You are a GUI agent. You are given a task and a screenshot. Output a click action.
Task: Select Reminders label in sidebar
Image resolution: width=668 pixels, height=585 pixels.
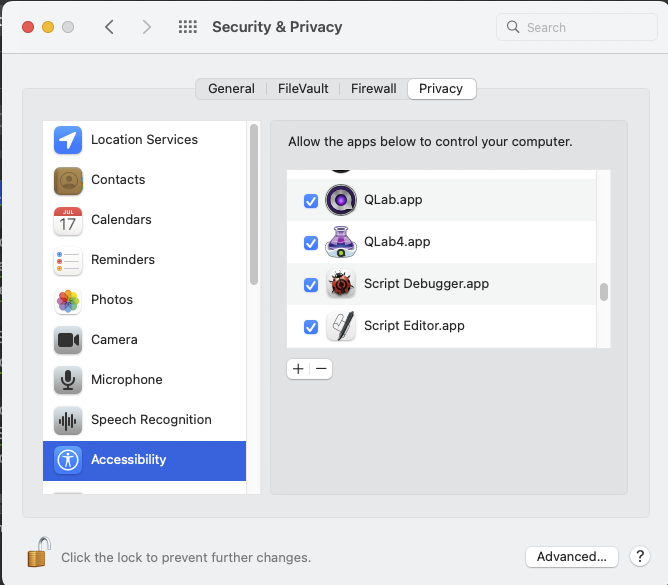coord(123,260)
